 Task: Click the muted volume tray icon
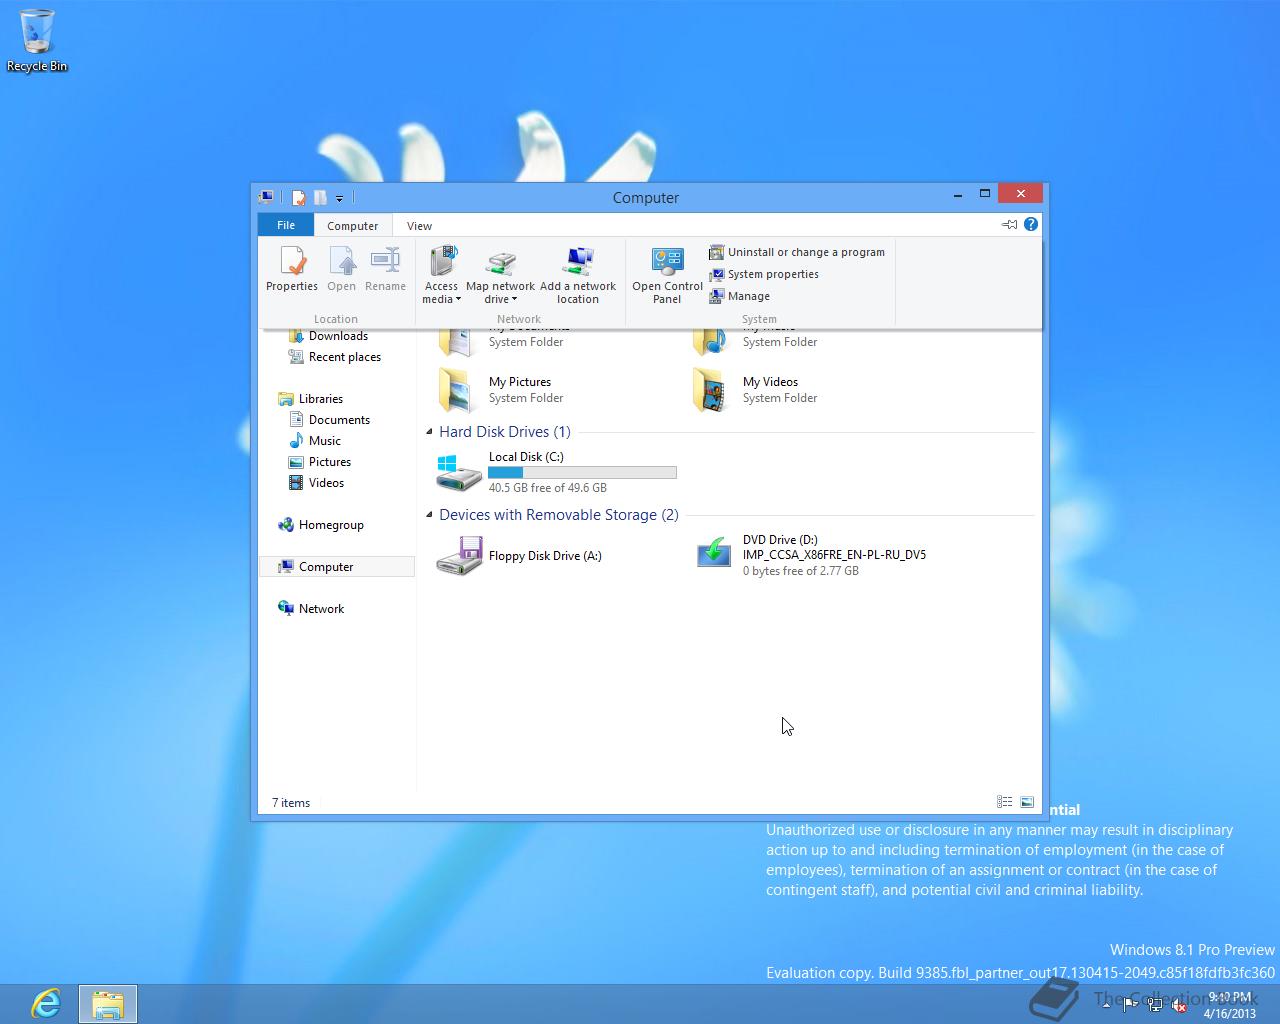click(x=1179, y=1005)
